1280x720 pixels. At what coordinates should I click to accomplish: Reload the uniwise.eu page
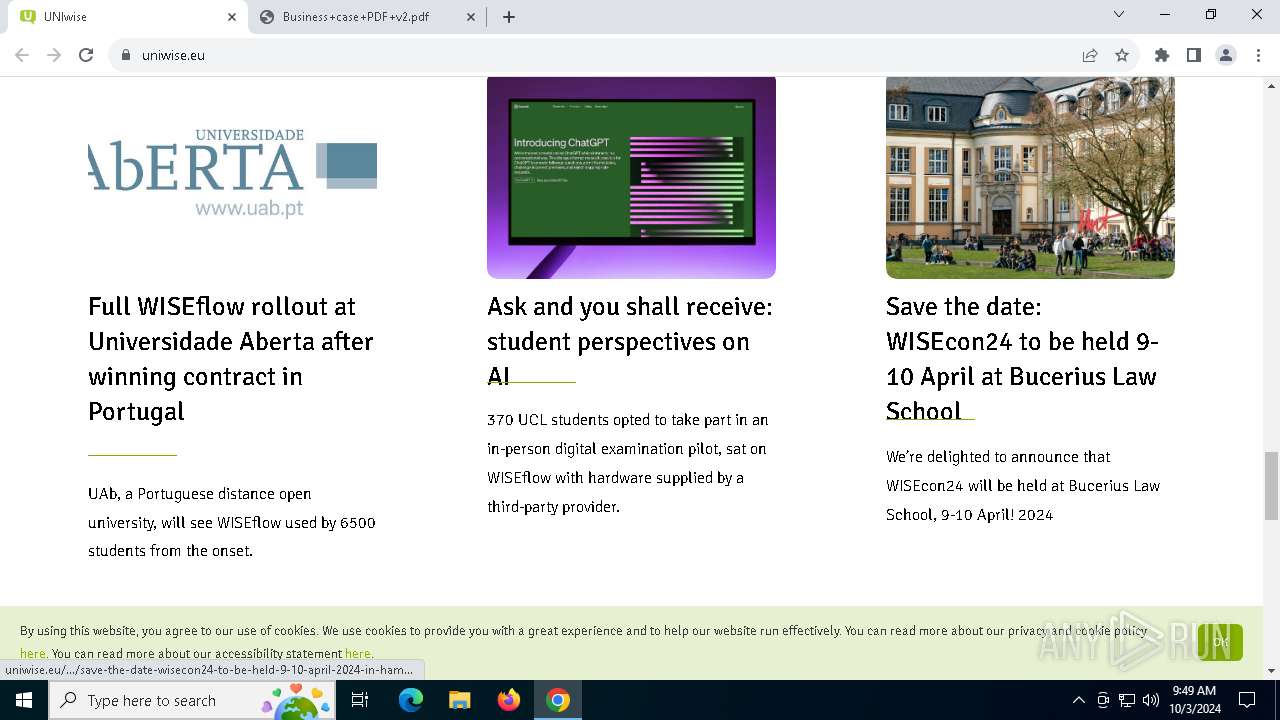[x=86, y=55]
